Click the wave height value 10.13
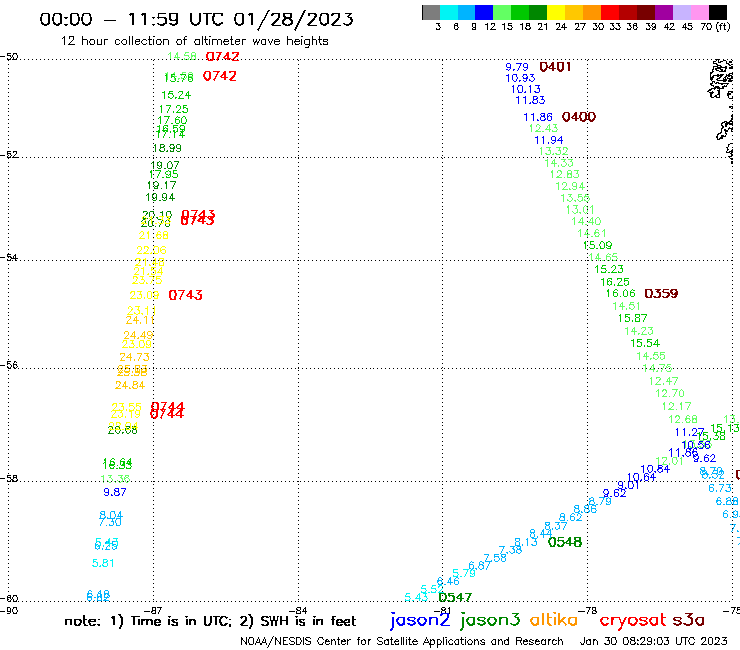740x650 pixels. [x=526, y=89]
